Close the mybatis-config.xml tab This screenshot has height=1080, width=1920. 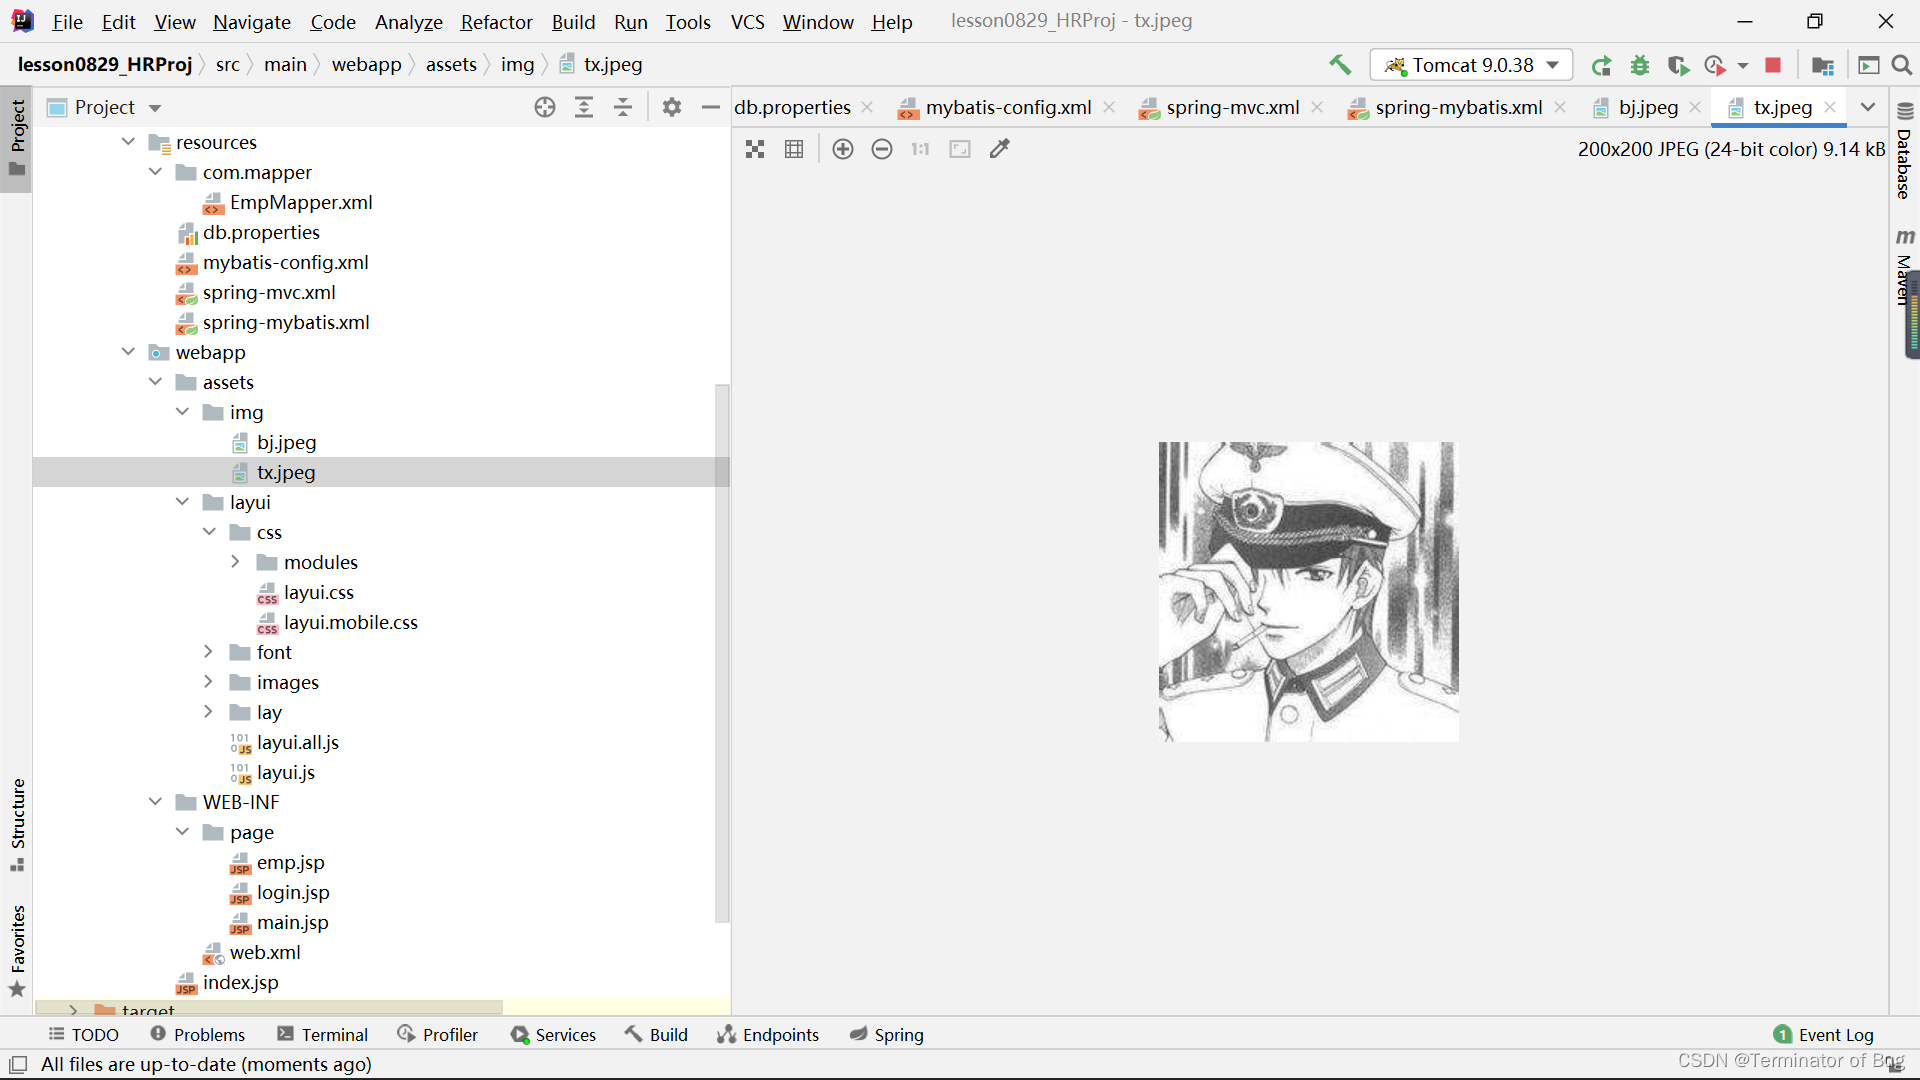click(1109, 107)
